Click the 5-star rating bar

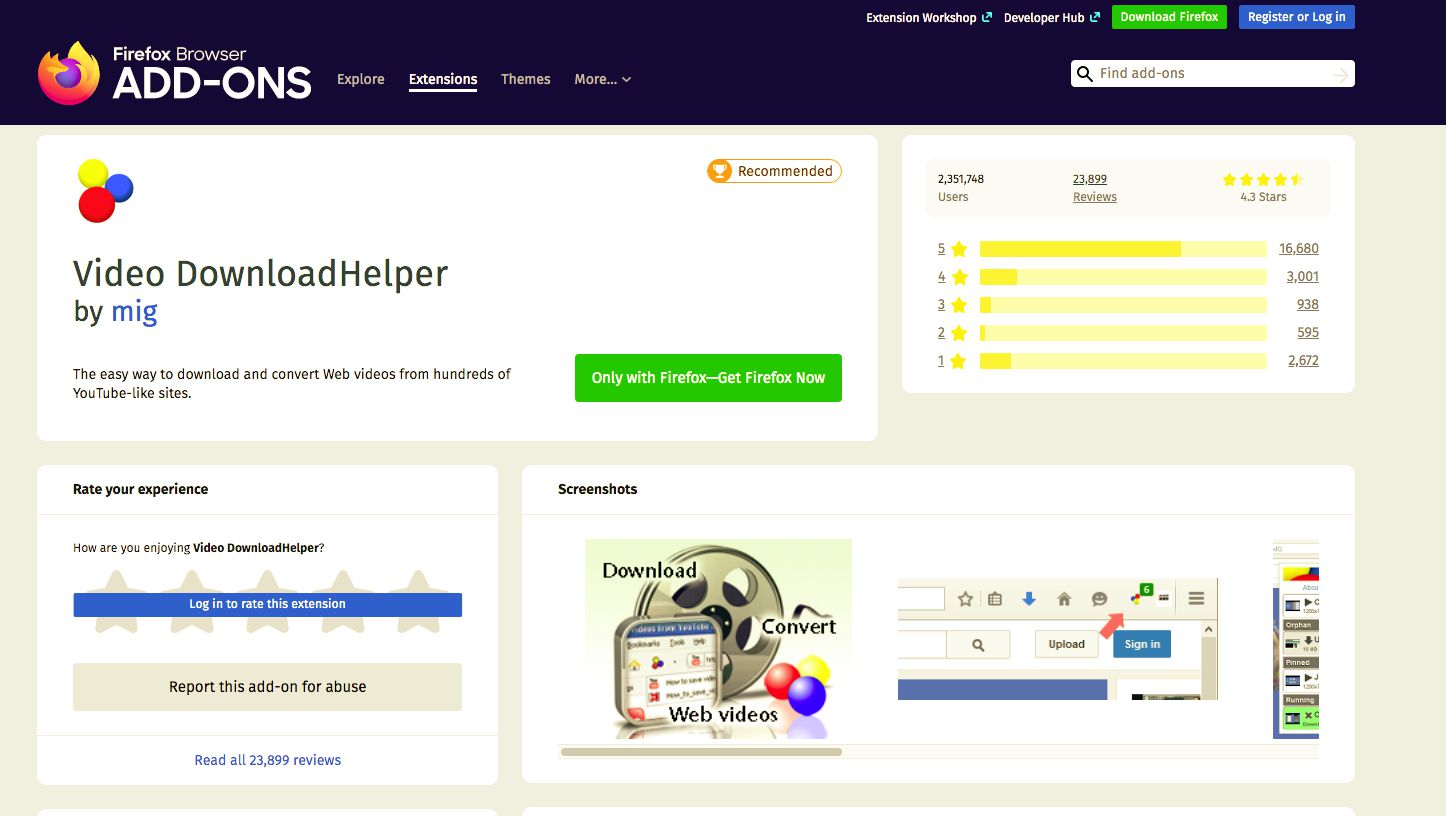tap(1123, 249)
